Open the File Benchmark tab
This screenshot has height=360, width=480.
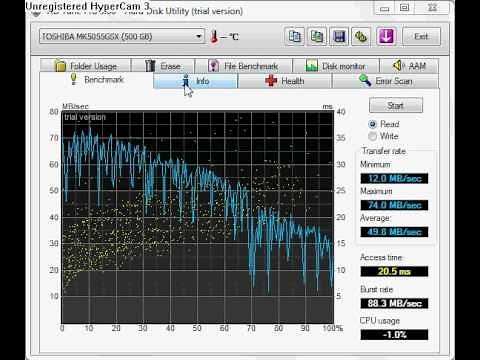click(243, 66)
